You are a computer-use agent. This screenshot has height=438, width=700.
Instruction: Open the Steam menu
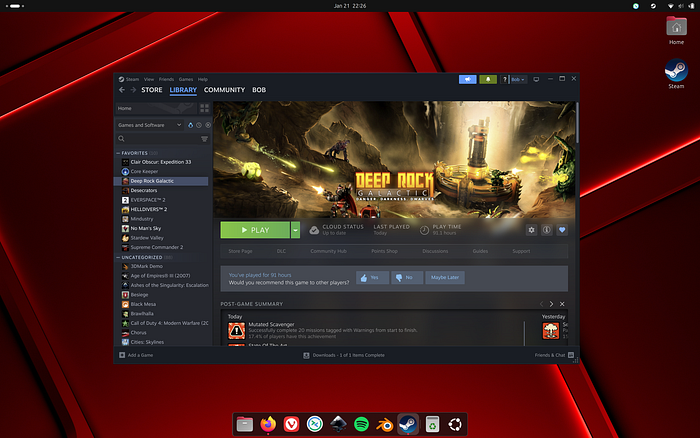(x=132, y=79)
